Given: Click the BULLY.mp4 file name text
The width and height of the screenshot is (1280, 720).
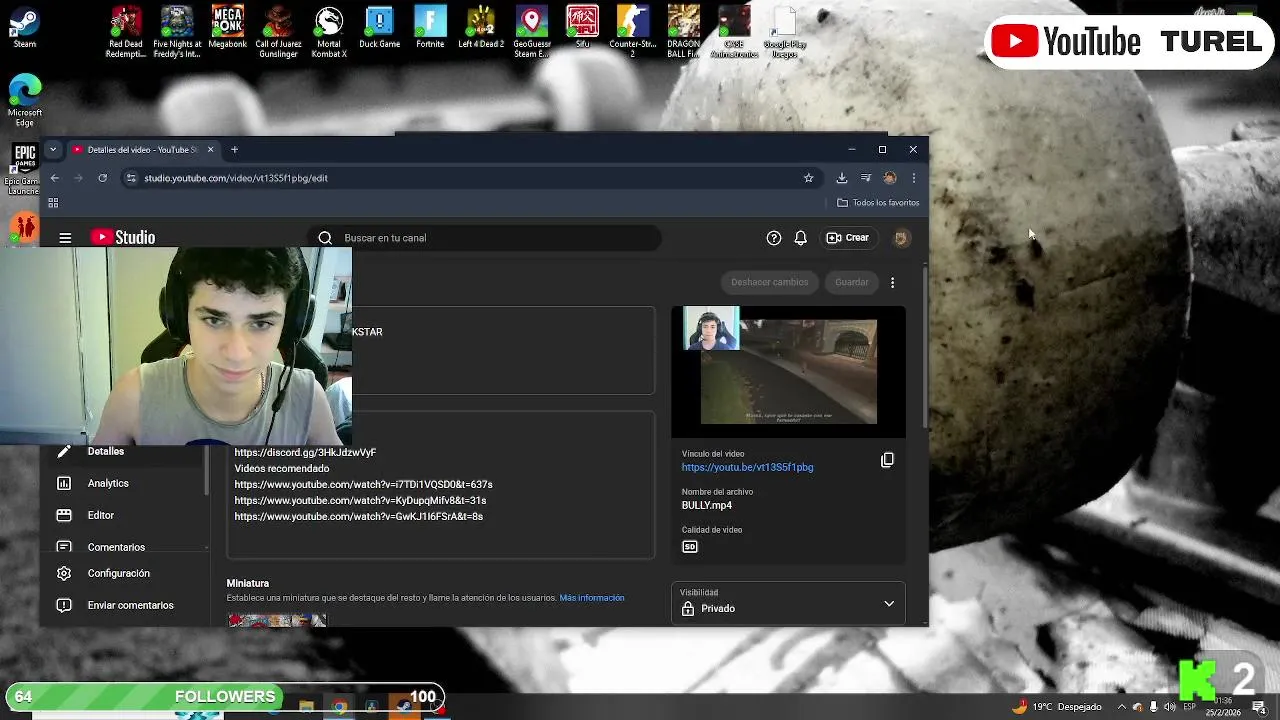Looking at the screenshot, I should (x=706, y=505).
